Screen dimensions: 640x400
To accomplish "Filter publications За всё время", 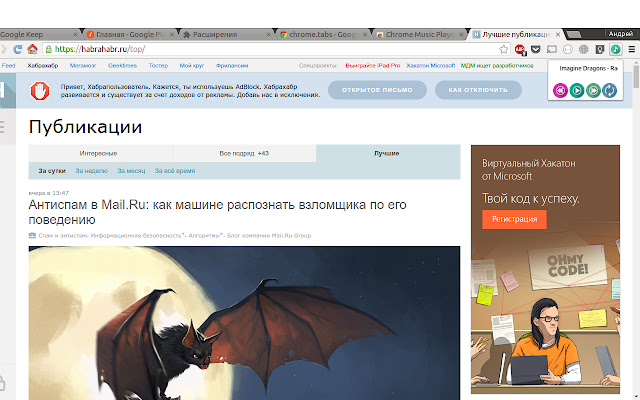I will (x=175, y=171).
